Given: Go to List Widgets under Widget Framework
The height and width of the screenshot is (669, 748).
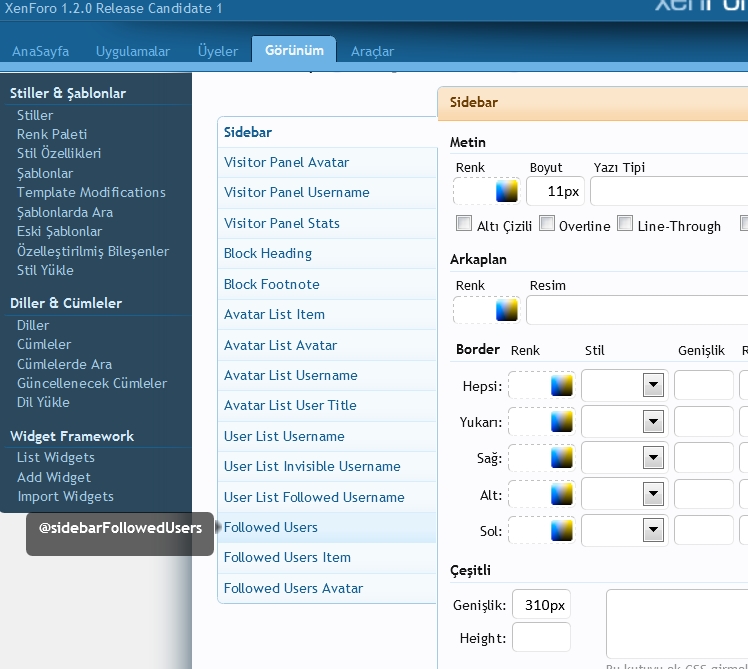Looking at the screenshot, I should pyautogui.click(x=56, y=457).
